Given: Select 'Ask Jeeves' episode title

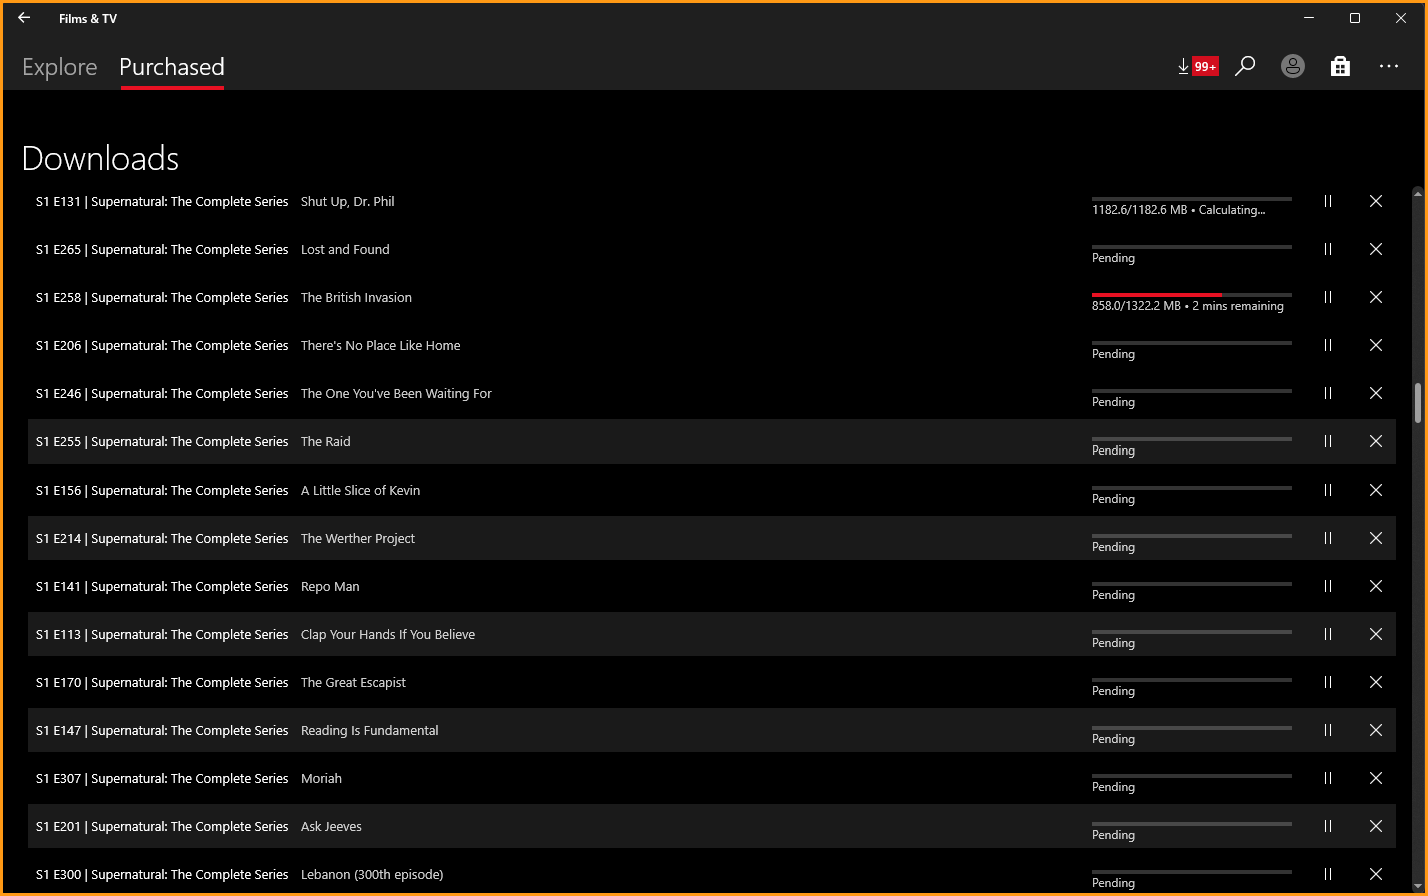Looking at the screenshot, I should [331, 826].
